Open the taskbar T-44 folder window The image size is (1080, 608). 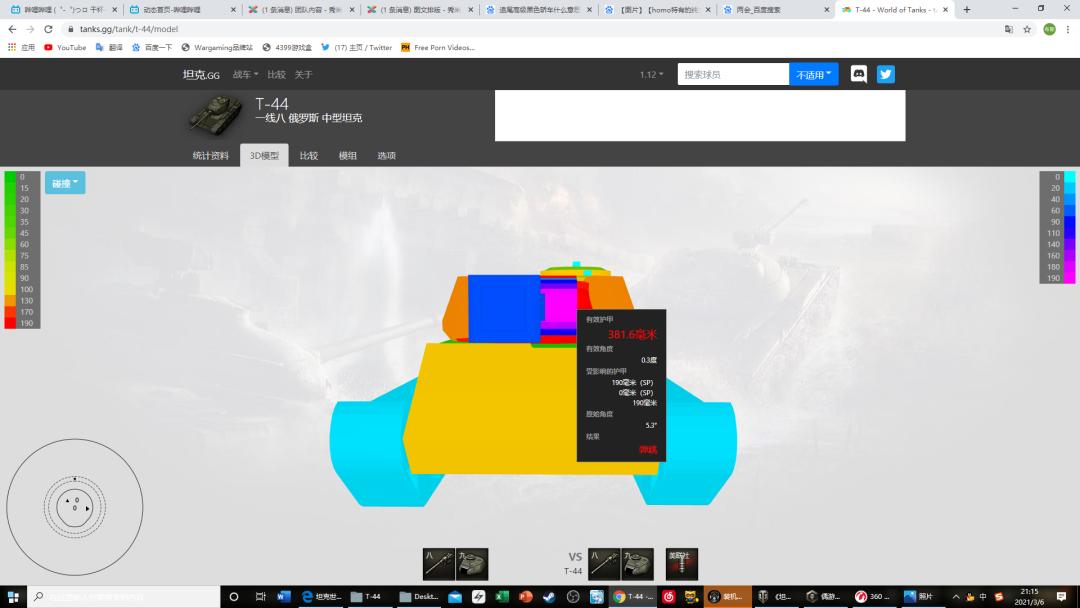click(366, 596)
